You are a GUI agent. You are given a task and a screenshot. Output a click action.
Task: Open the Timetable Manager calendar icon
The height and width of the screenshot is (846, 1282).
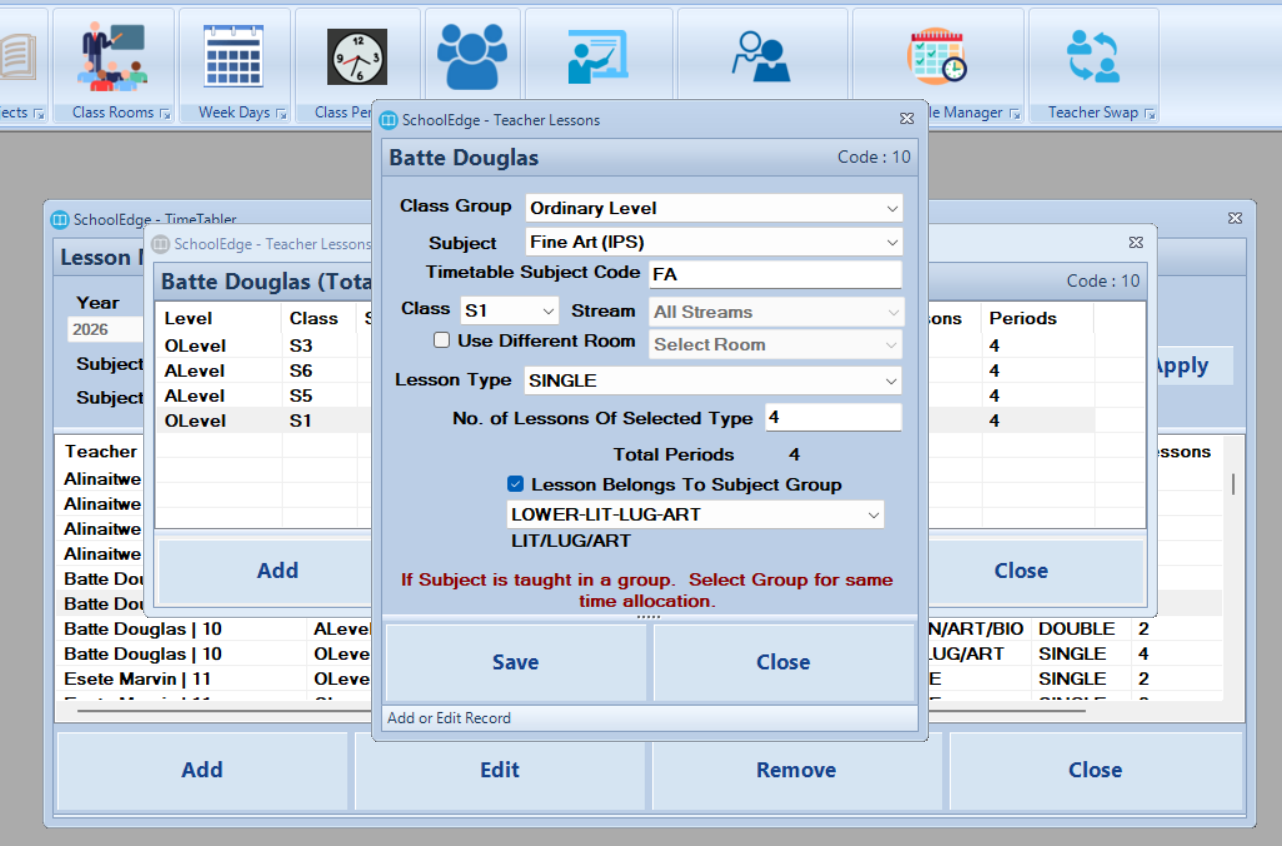pyautogui.click(x=936, y=56)
